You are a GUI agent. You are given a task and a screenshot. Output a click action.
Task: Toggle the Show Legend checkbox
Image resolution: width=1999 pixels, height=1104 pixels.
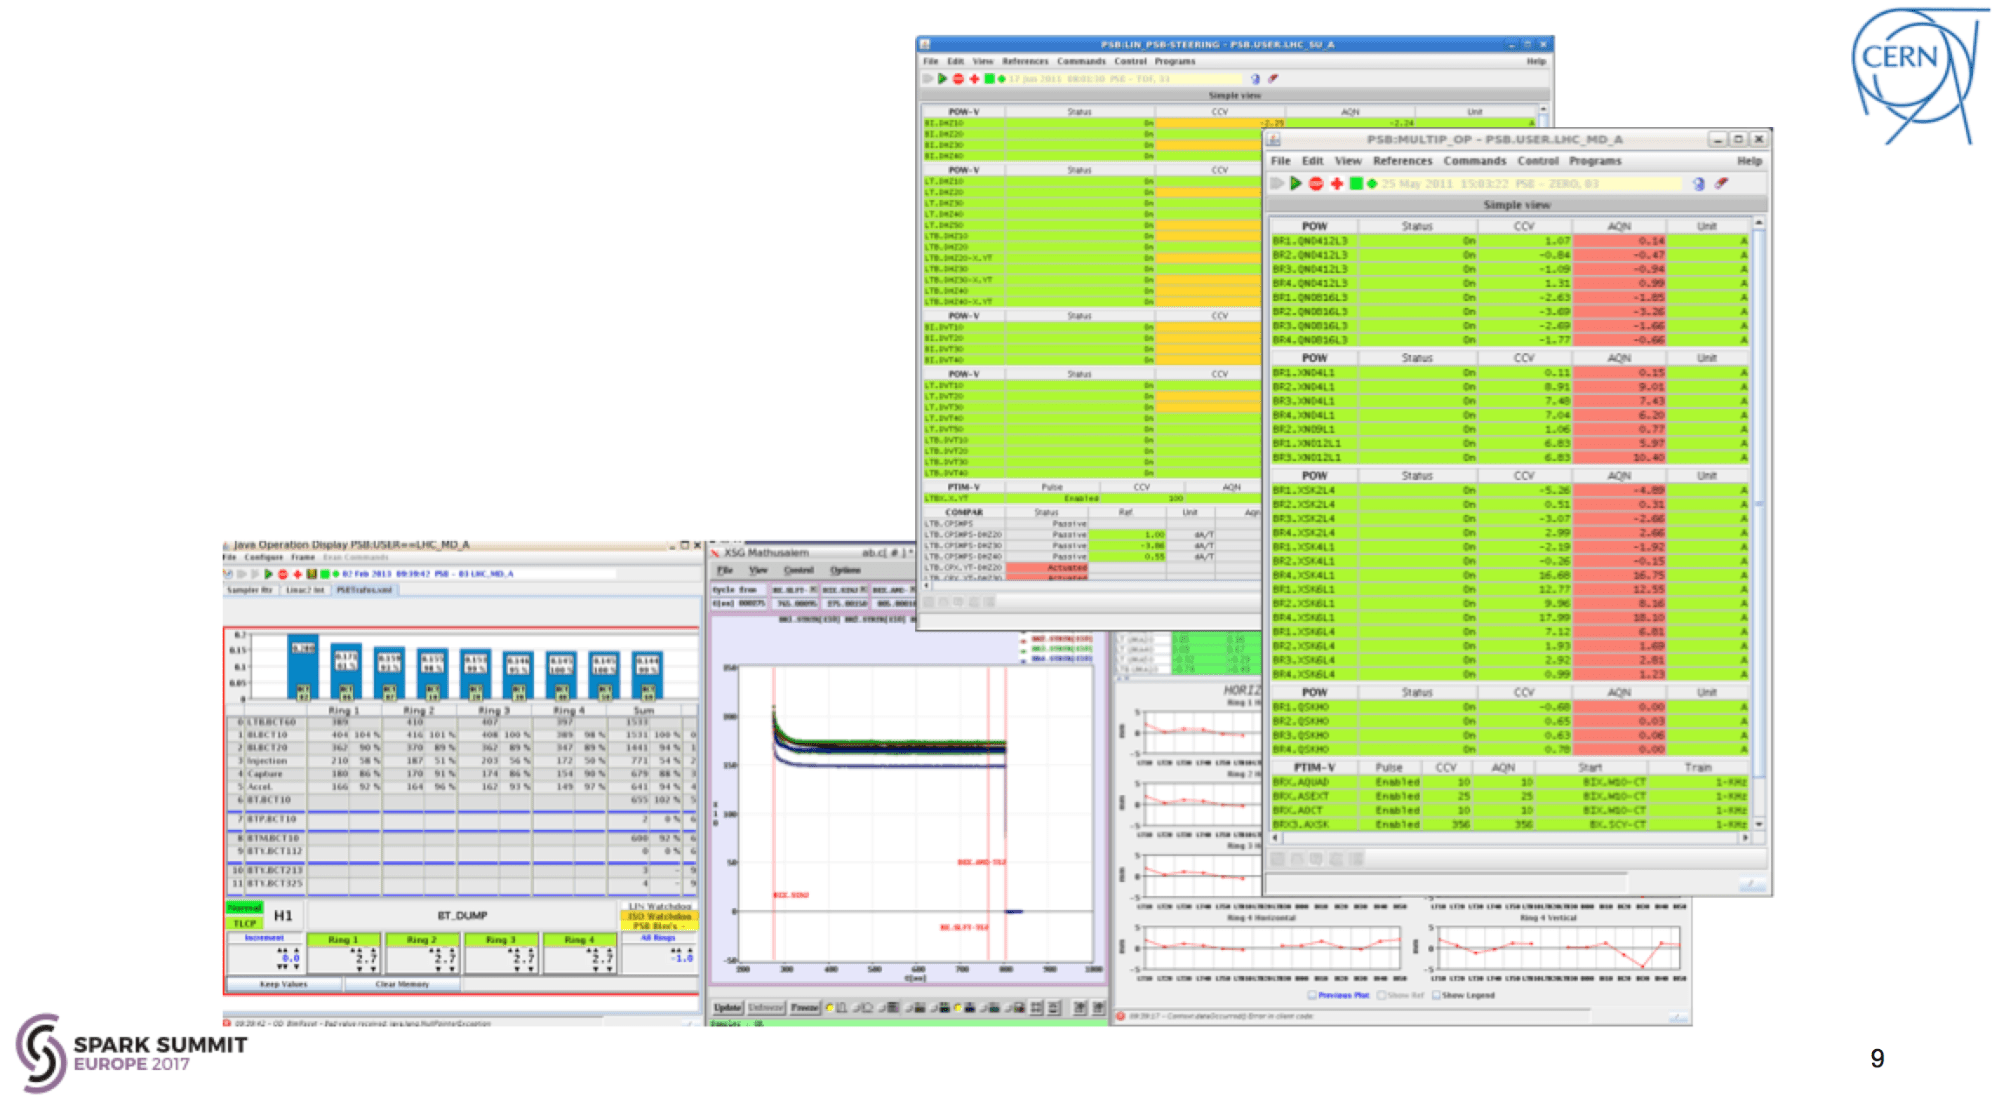click(x=1436, y=995)
